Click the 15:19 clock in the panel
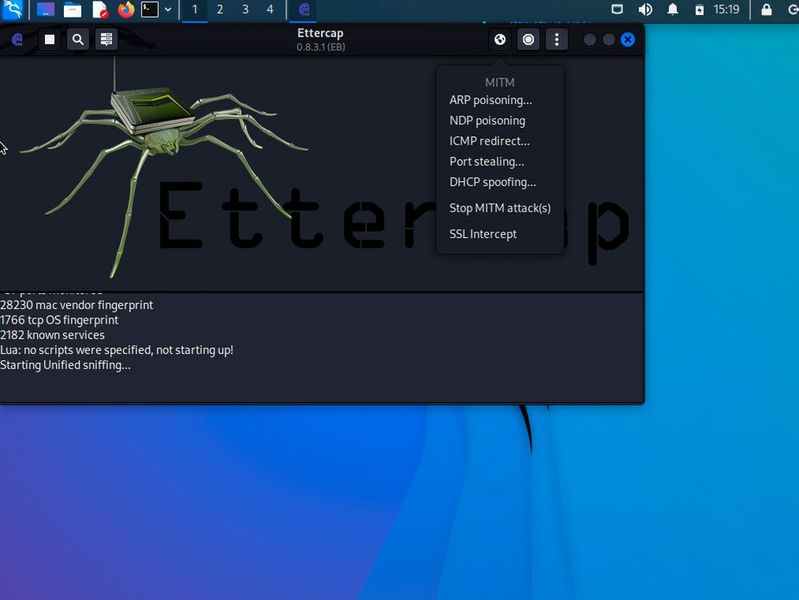Screen dimensions: 799x600 (x=726, y=10)
